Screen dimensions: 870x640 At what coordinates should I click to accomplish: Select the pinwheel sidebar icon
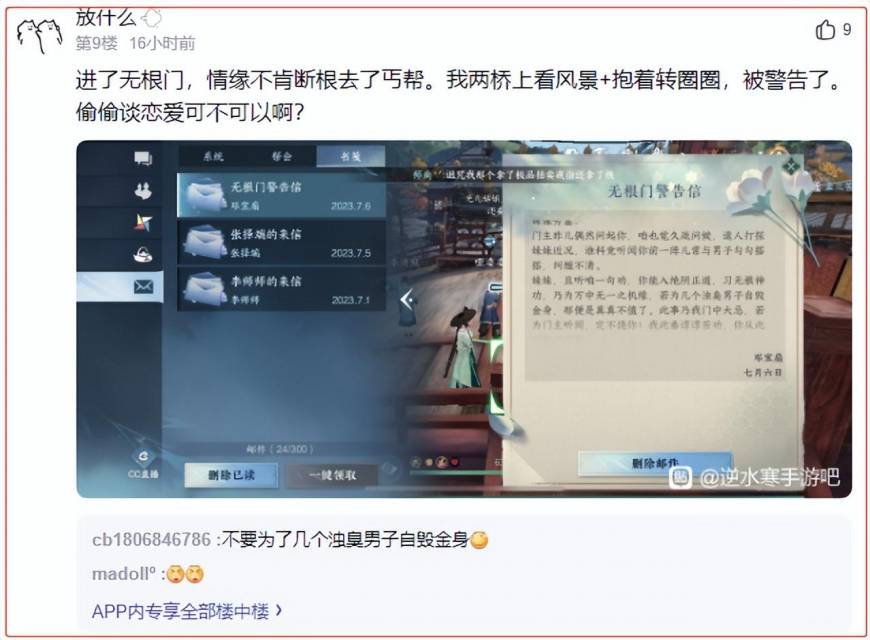[143, 223]
